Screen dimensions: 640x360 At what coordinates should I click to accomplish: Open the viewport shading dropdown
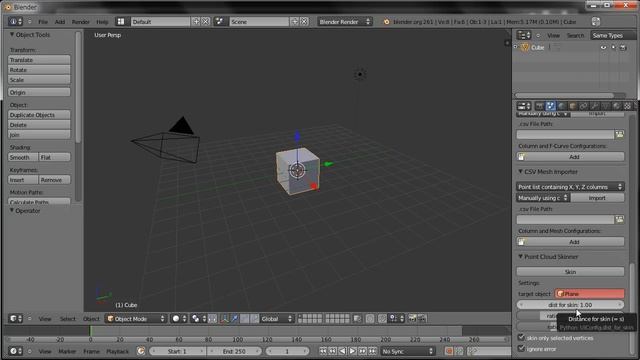coord(179,319)
